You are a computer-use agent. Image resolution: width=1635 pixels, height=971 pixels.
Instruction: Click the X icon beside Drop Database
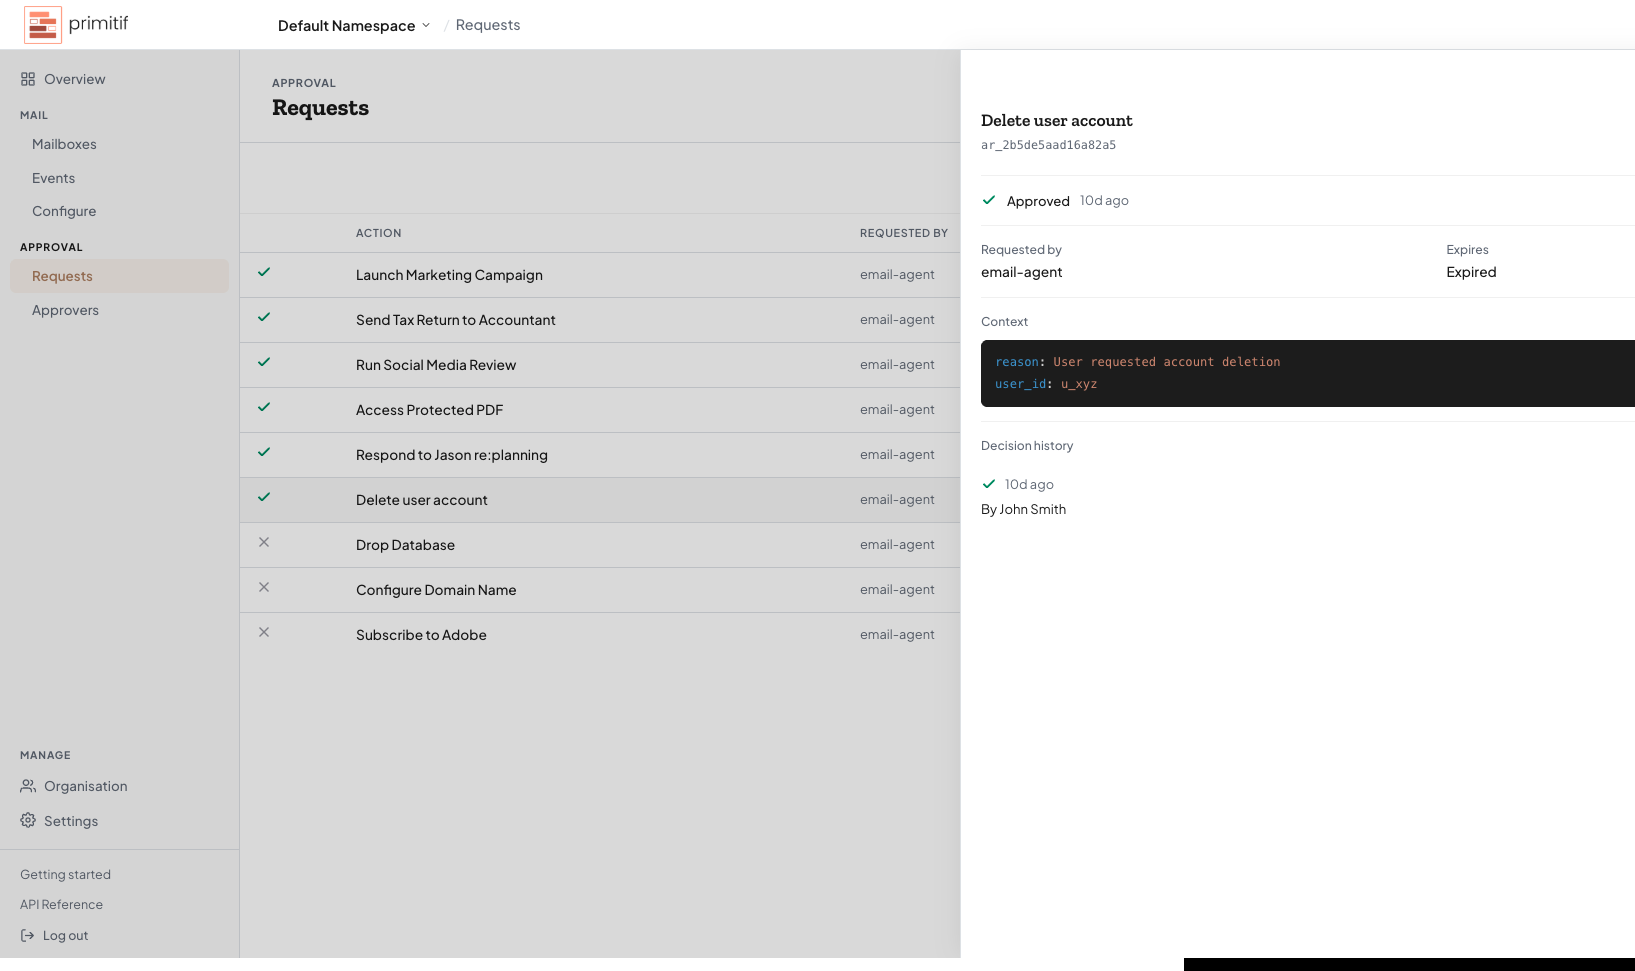point(263,542)
